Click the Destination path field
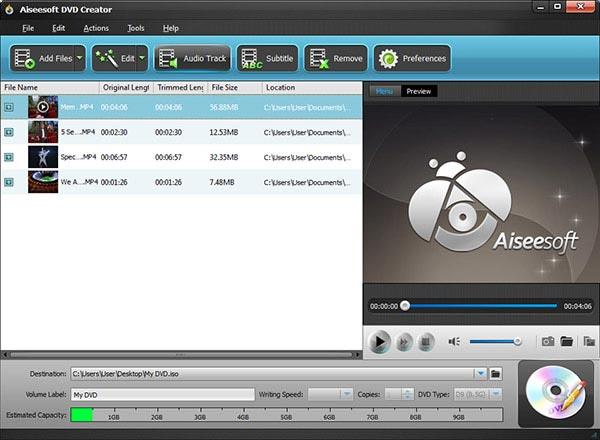Screen dimensions: 600x440 pyautogui.click(x=272, y=374)
